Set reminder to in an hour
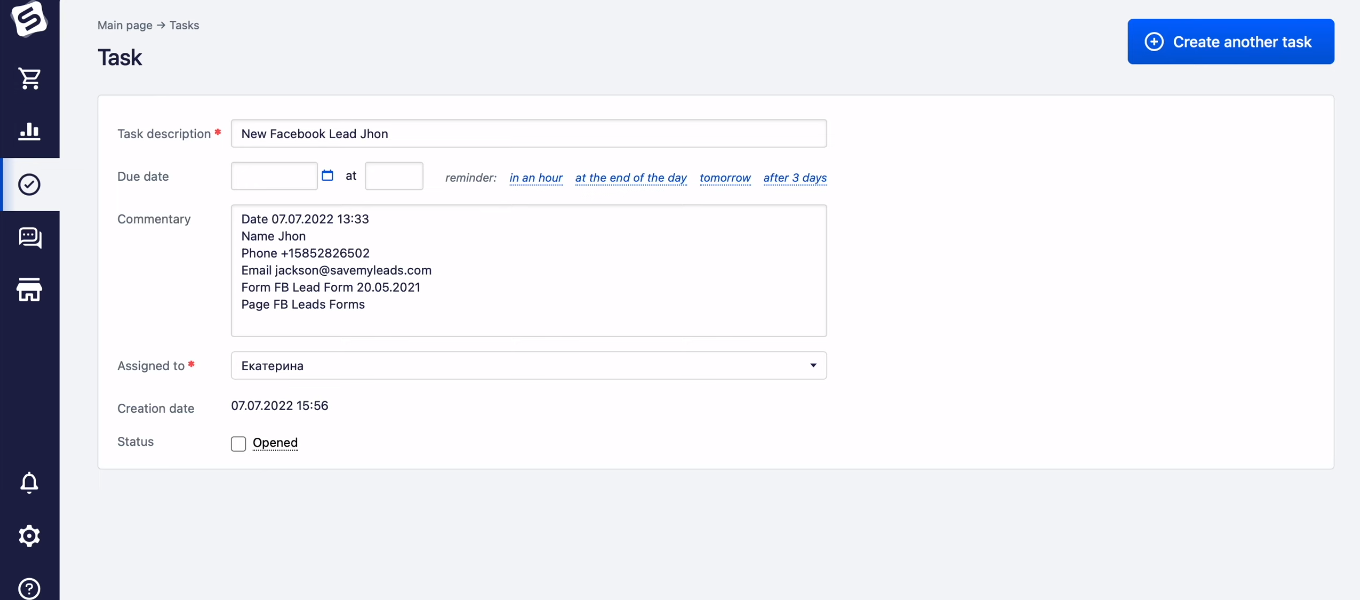The width and height of the screenshot is (1360, 600). pos(536,178)
